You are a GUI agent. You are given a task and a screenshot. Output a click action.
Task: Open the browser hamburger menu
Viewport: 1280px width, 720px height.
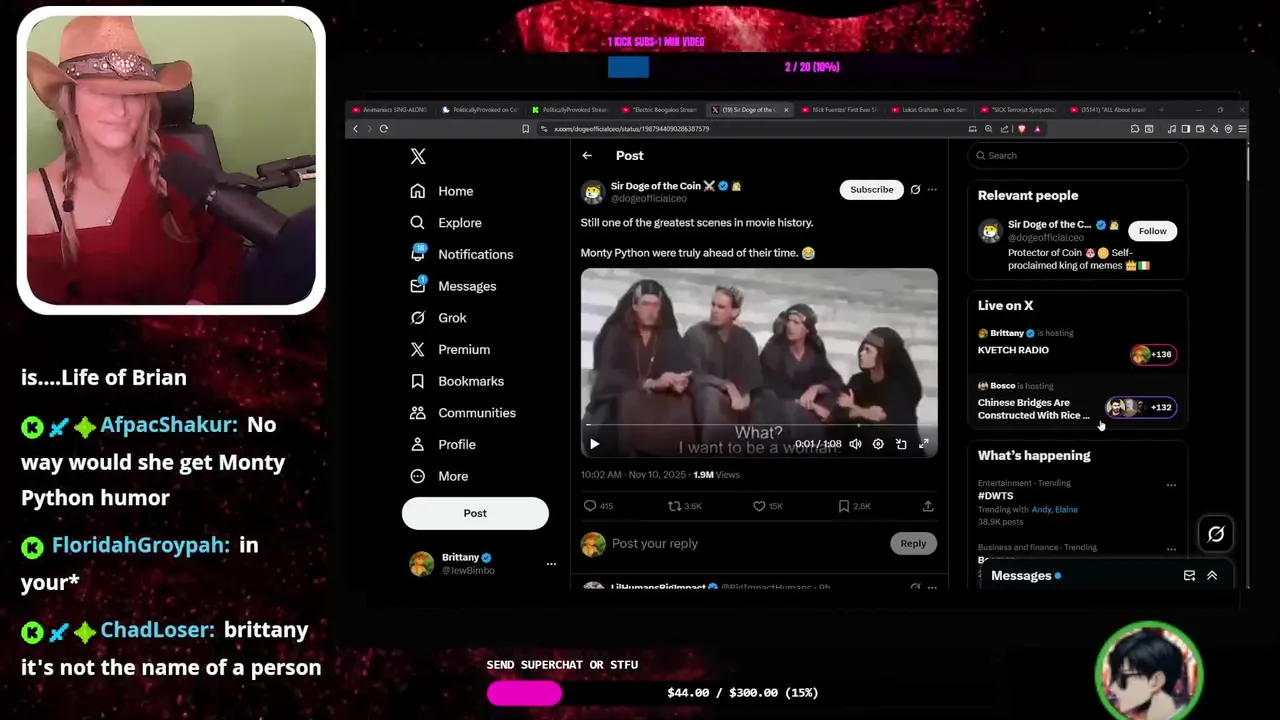(x=1242, y=128)
